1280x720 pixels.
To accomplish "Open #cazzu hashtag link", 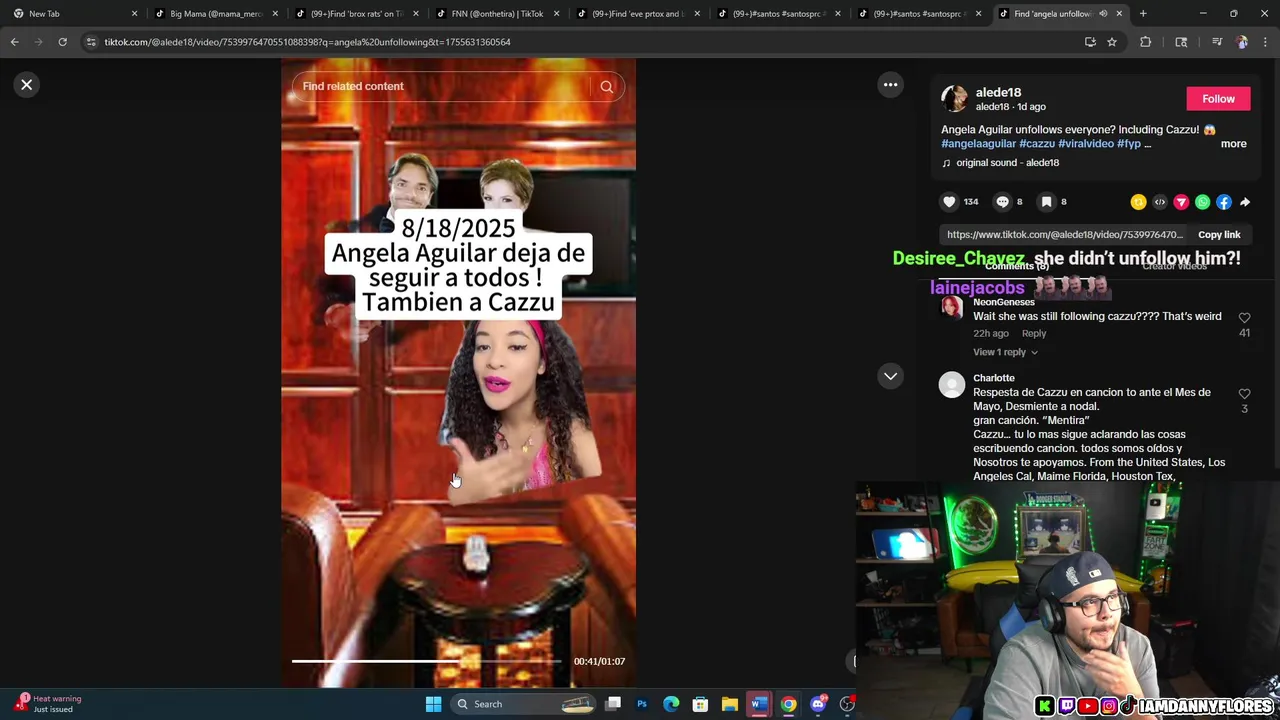I will (1037, 144).
